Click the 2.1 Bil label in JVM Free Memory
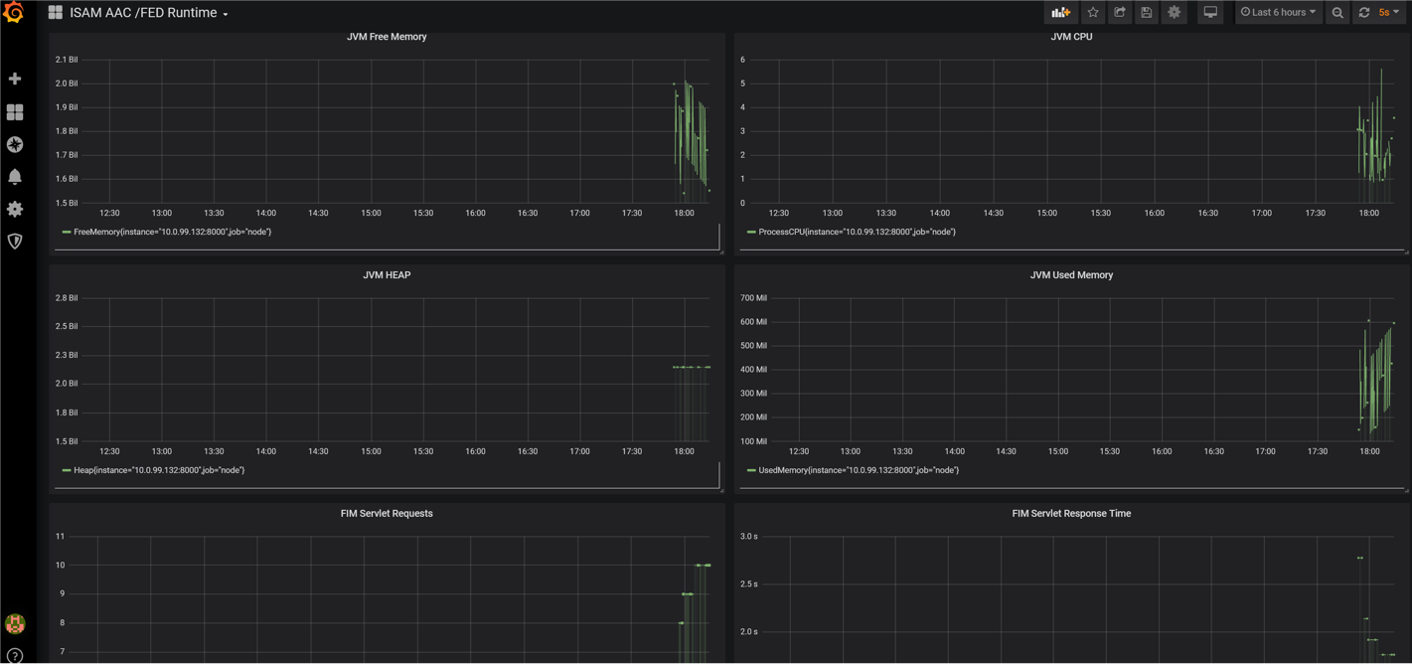Image resolution: width=1412 pixels, height=664 pixels. (x=67, y=60)
